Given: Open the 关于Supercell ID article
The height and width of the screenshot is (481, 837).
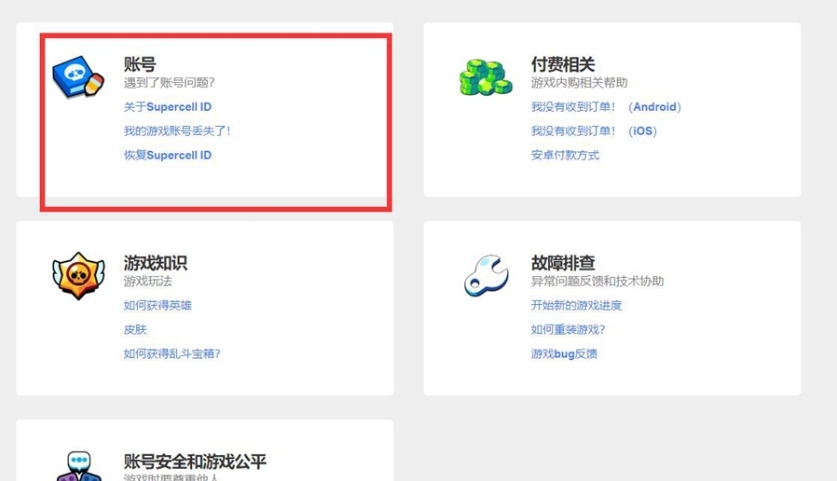Looking at the screenshot, I should click(167, 107).
